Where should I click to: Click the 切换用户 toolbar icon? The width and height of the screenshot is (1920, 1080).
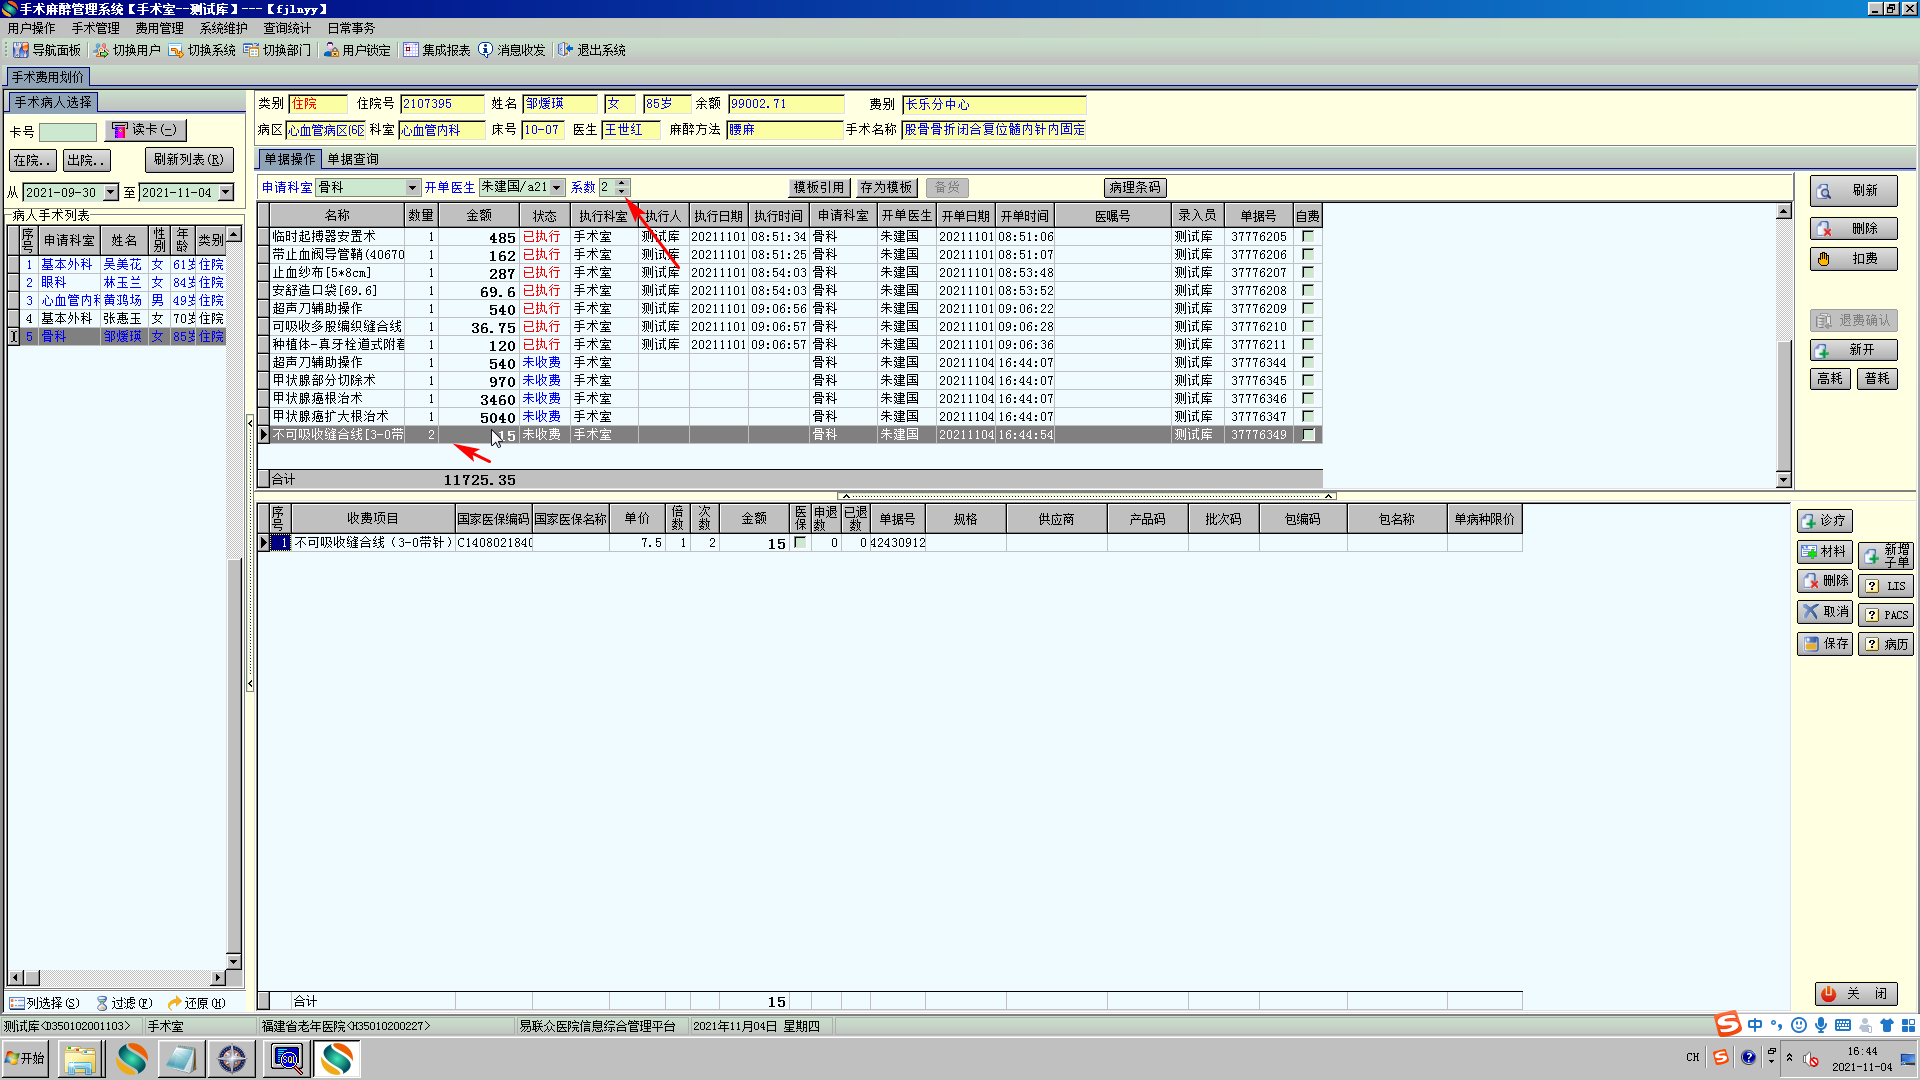pyautogui.click(x=101, y=50)
